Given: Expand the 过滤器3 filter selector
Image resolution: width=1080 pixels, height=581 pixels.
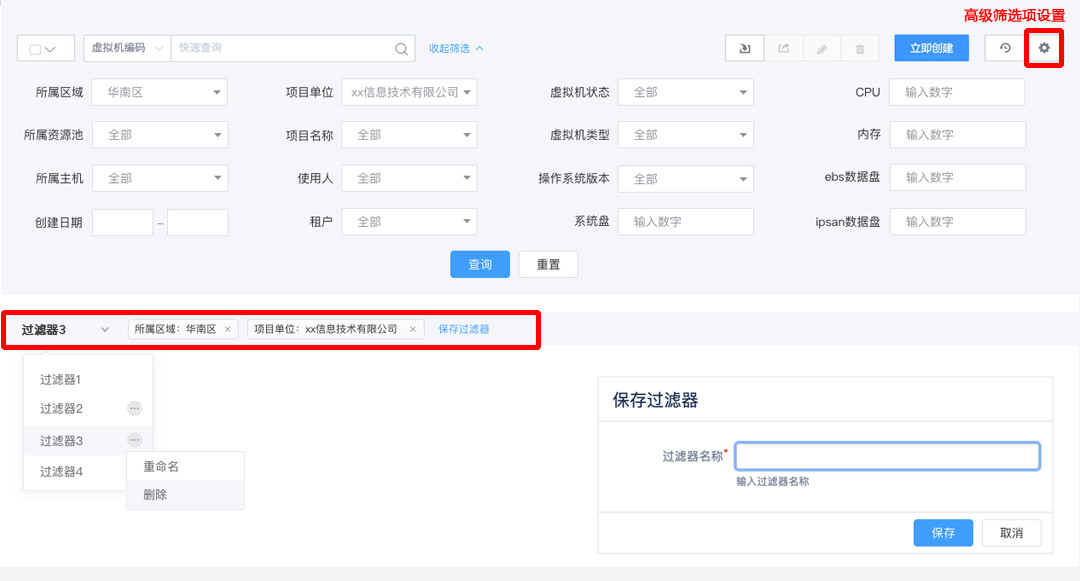Looking at the screenshot, I should pyautogui.click(x=104, y=329).
